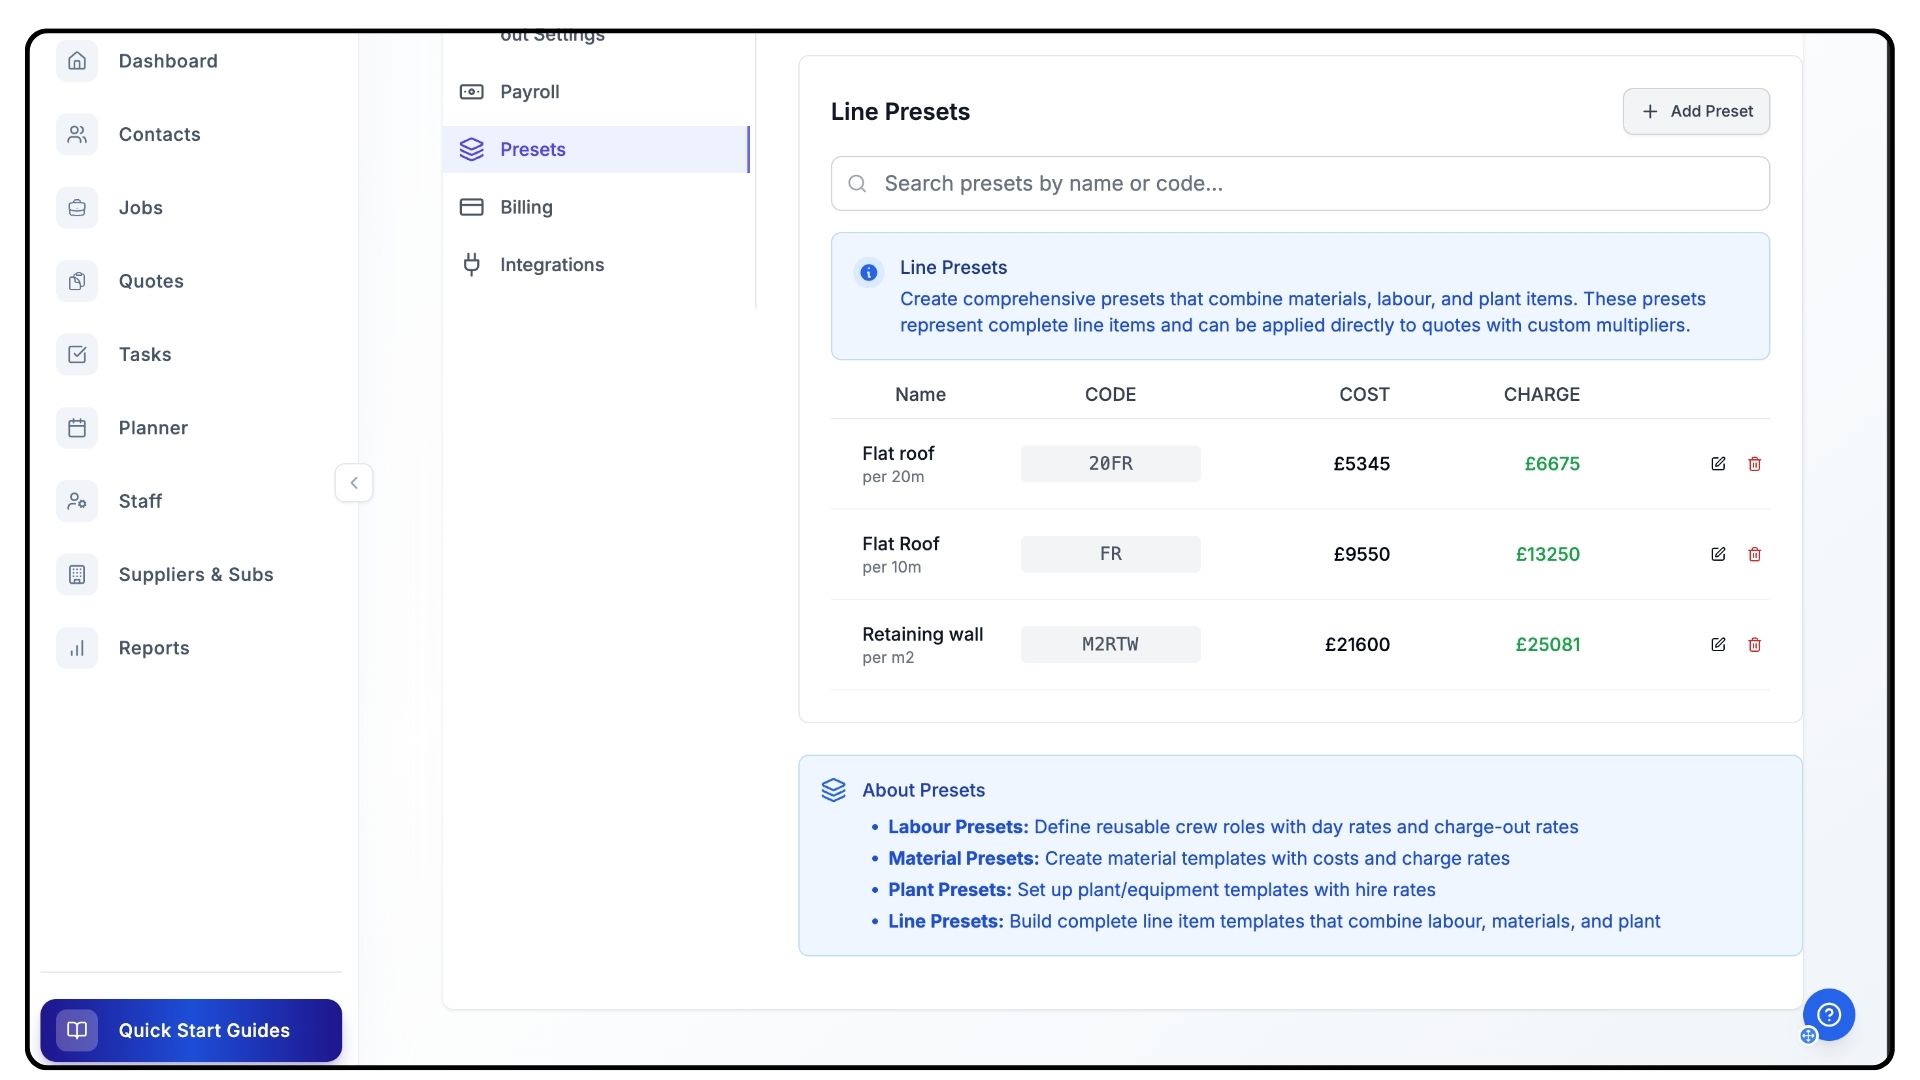Collapse the left sidebar with chevron
The image size is (1920, 1080).
(354, 483)
